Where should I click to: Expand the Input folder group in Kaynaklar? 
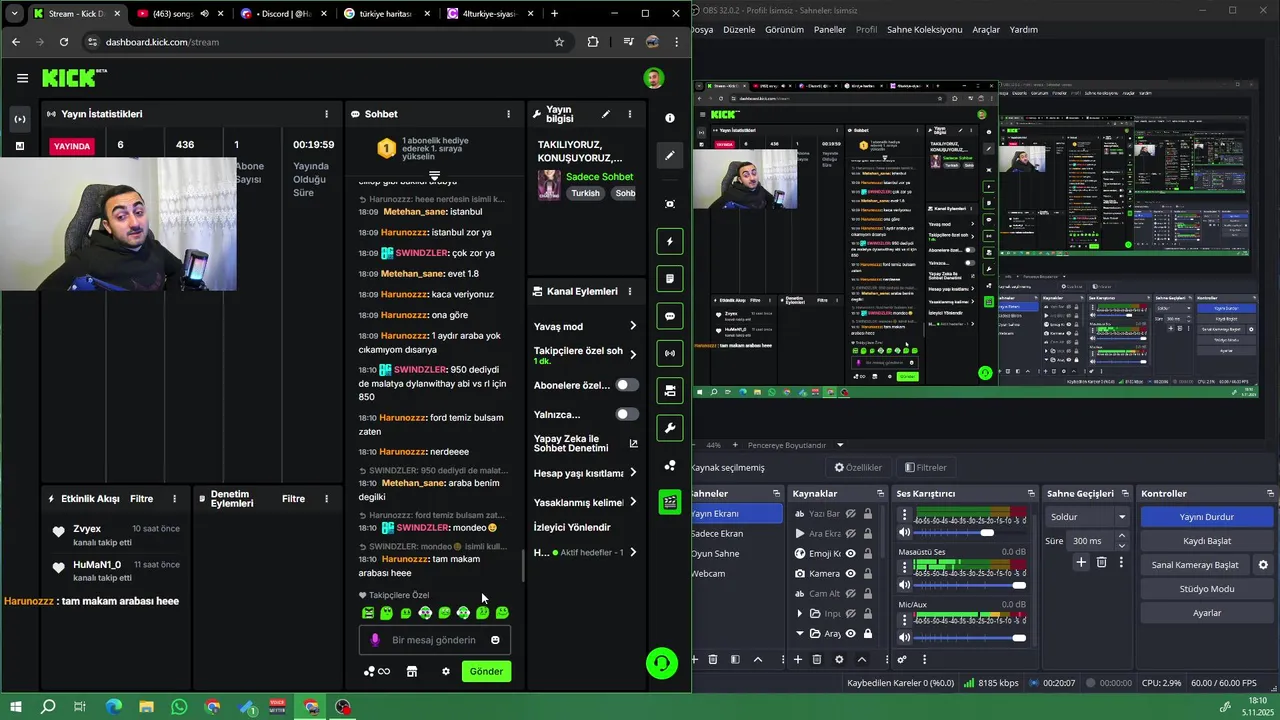tap(799, 613)
